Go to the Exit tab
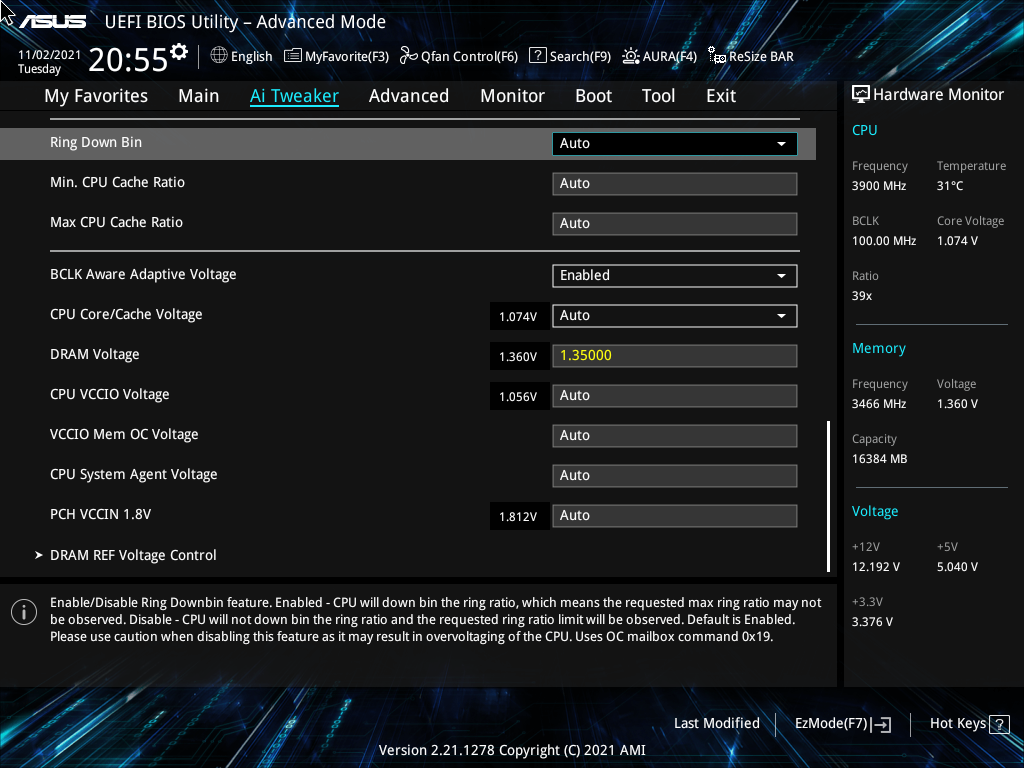 click(721, 96)
